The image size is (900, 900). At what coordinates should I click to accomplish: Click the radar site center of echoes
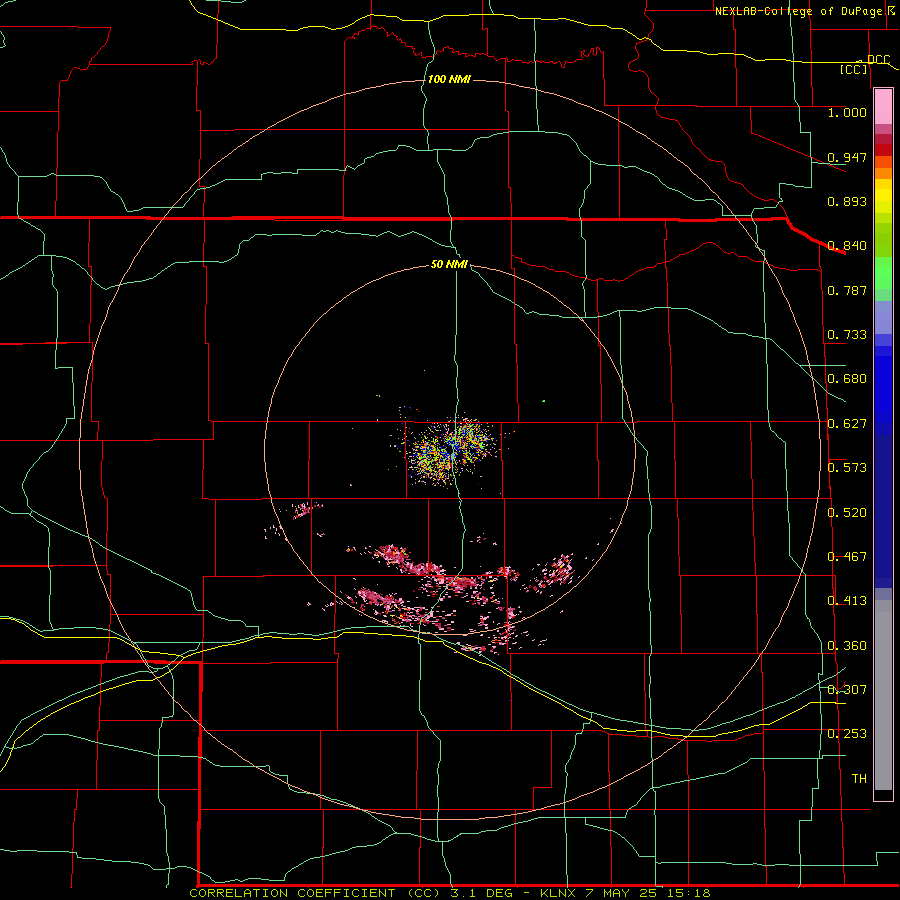click(452, 451)
